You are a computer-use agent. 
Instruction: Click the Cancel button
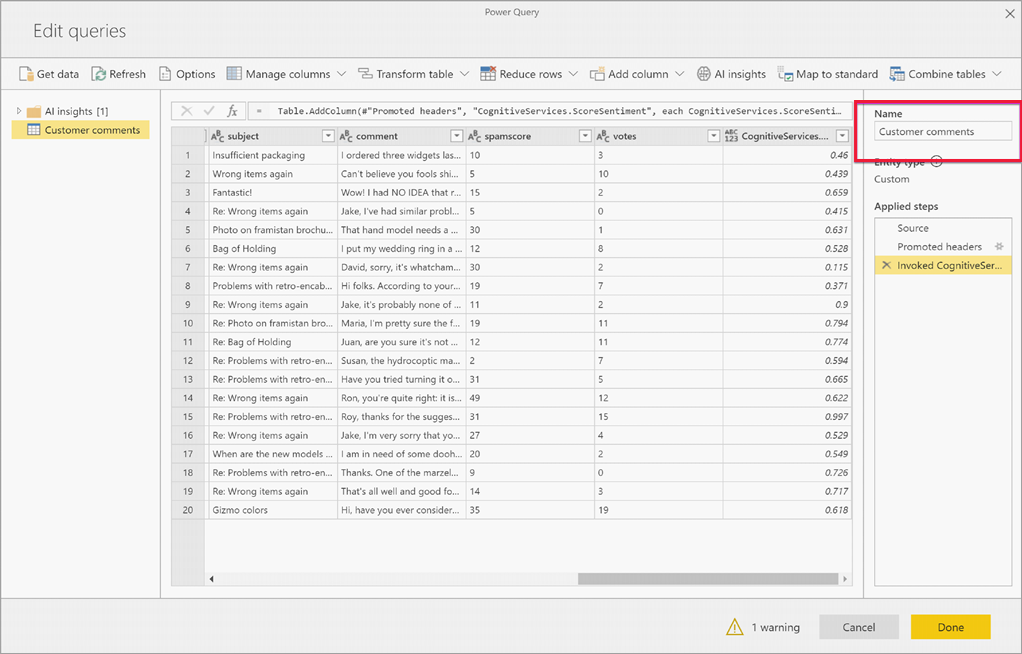coord(858,627)
